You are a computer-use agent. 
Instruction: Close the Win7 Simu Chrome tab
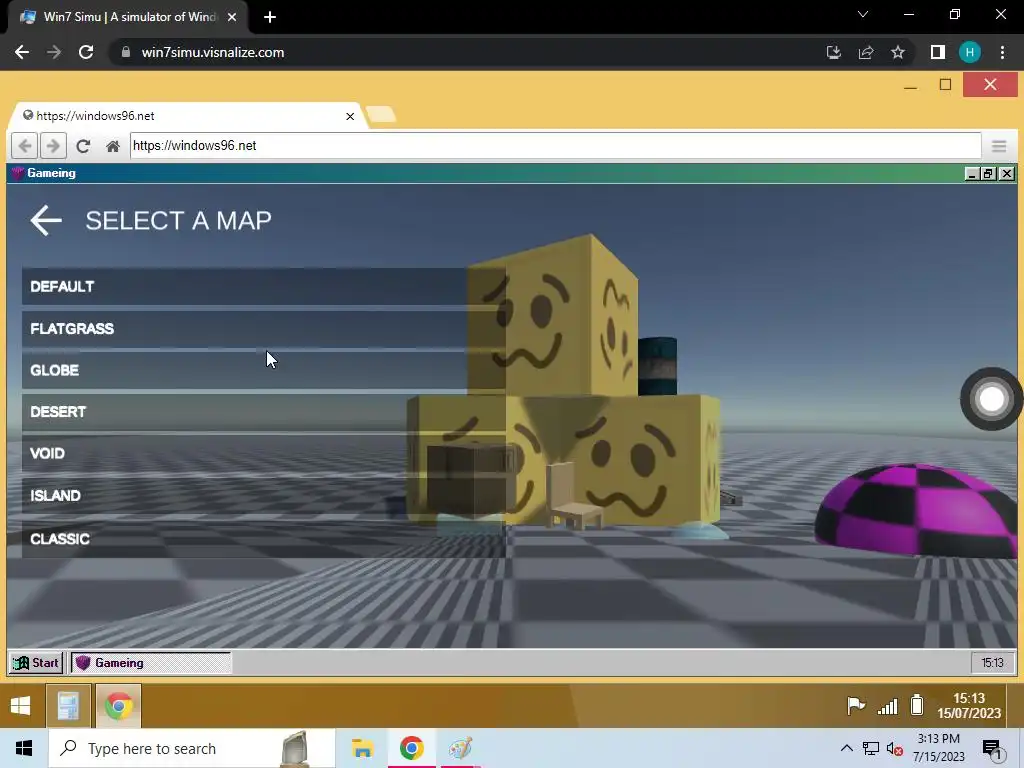[232, 17]
